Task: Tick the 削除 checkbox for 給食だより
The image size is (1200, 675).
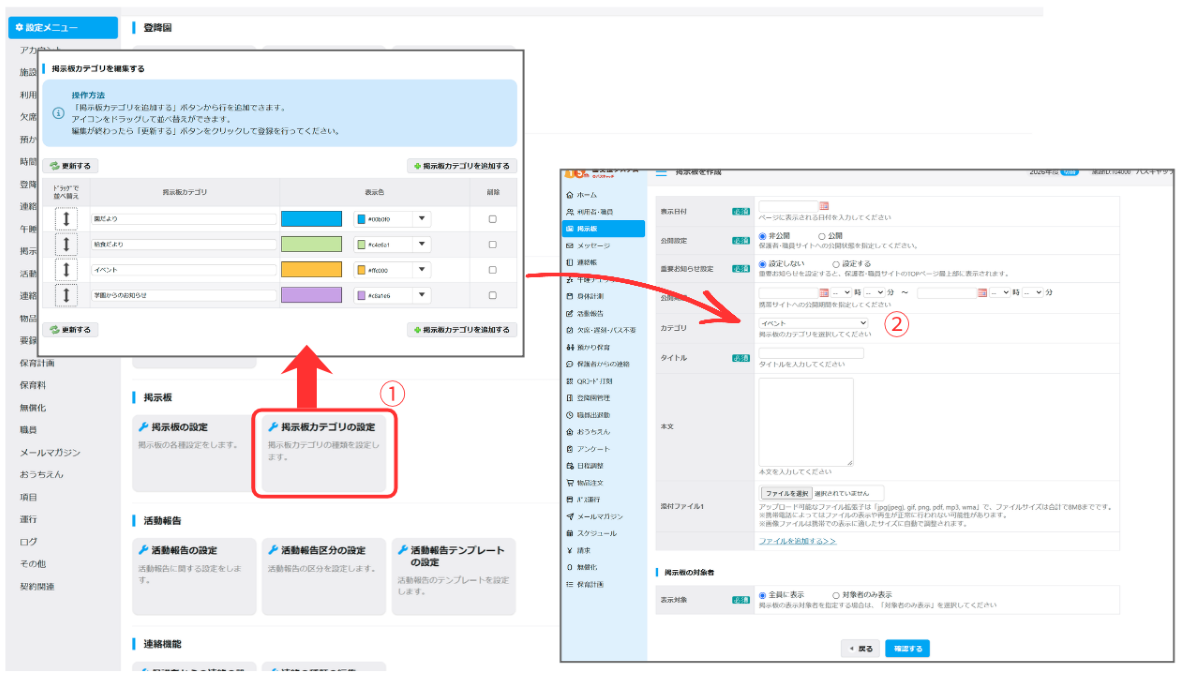Action: tap(492, 244)
